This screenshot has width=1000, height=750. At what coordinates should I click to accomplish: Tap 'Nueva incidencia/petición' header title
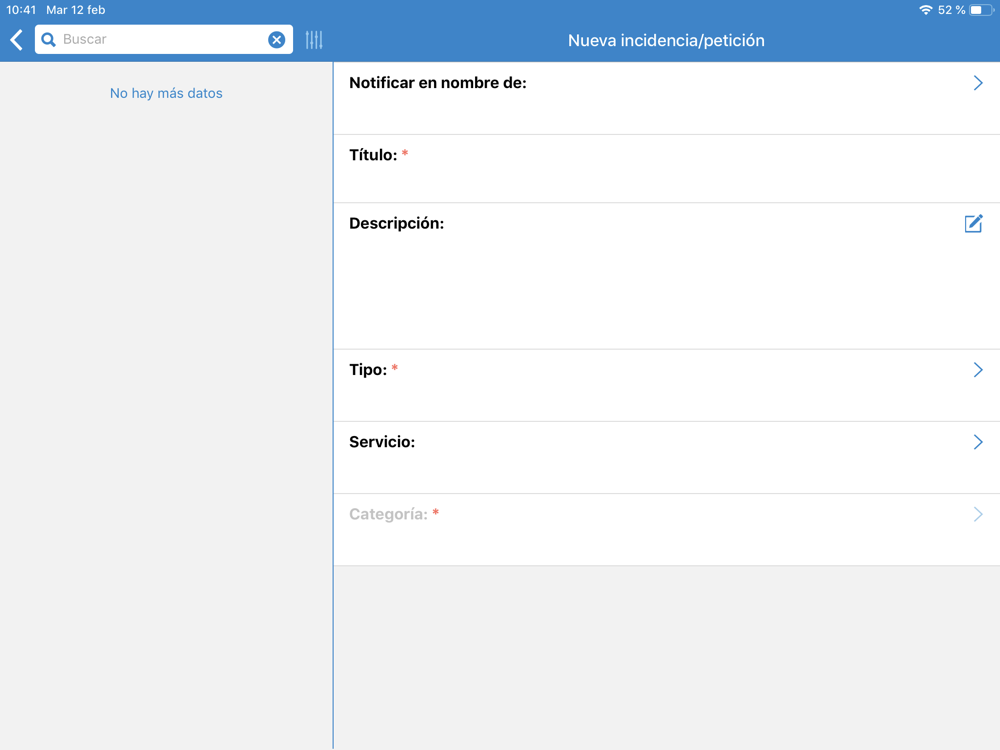pos(666,40)
